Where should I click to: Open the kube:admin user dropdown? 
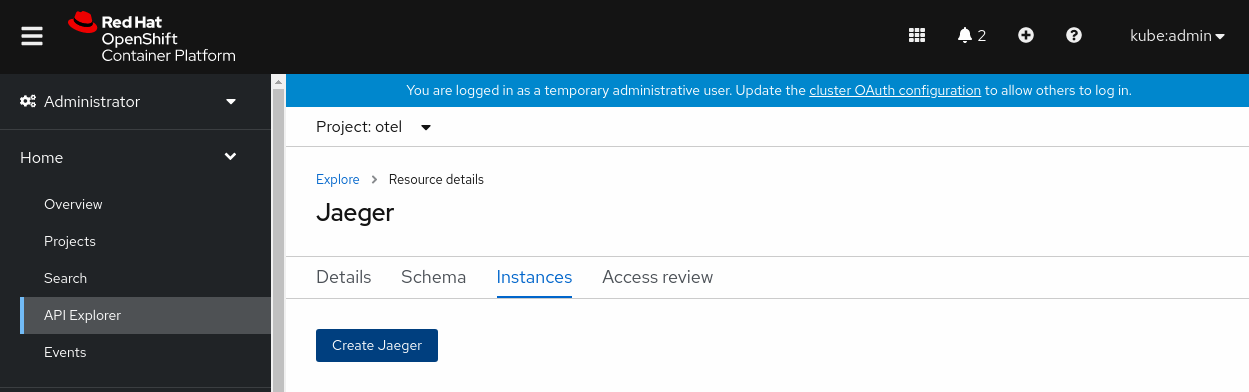(1177, 35)
